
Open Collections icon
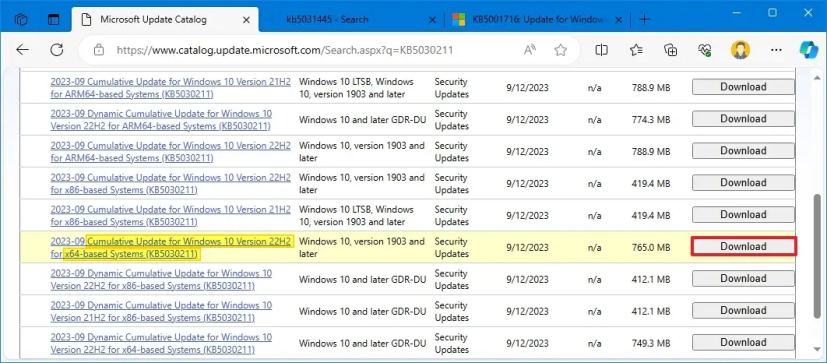(670, 50)
